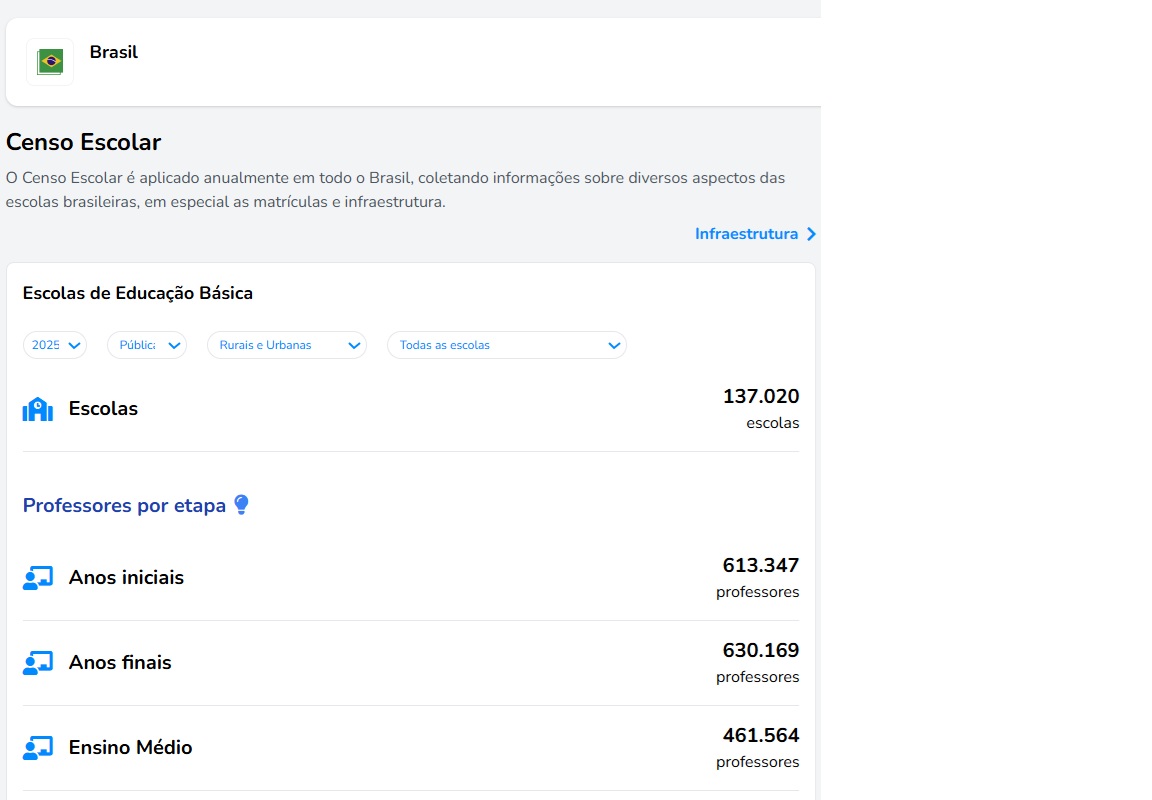Click the Escolas row label
The image size is (1152, 800).
click(103, 409)
